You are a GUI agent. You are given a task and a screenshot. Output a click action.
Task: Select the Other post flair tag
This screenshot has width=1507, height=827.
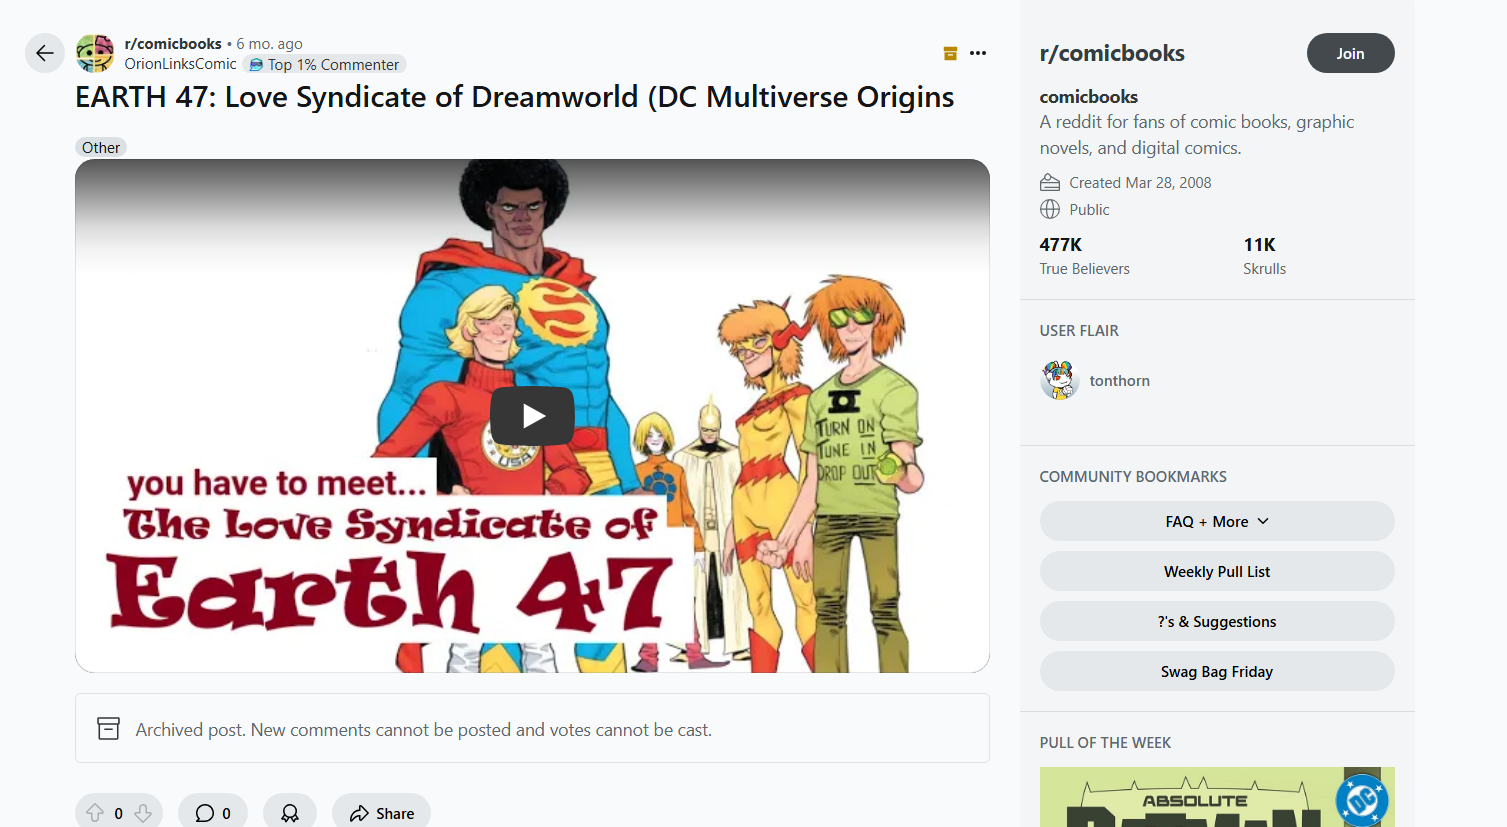tap(101, 147)
